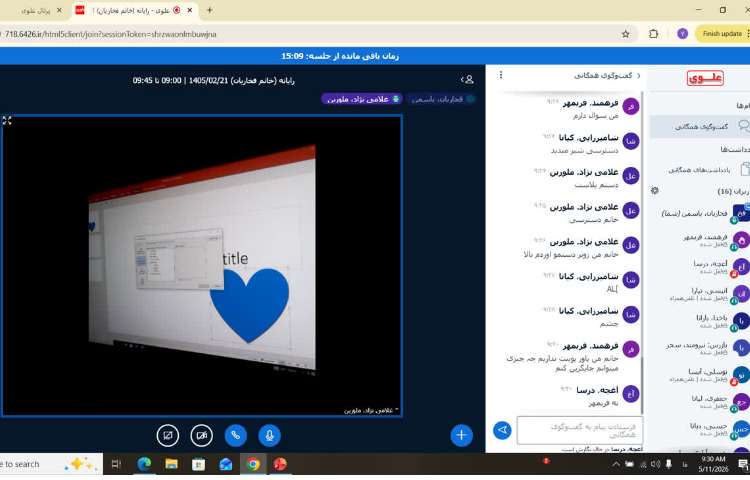Image resolution: width=750 pixels, height=480 pixels.
Task: Switch to Chrome in taskbar
Action: 253,464
